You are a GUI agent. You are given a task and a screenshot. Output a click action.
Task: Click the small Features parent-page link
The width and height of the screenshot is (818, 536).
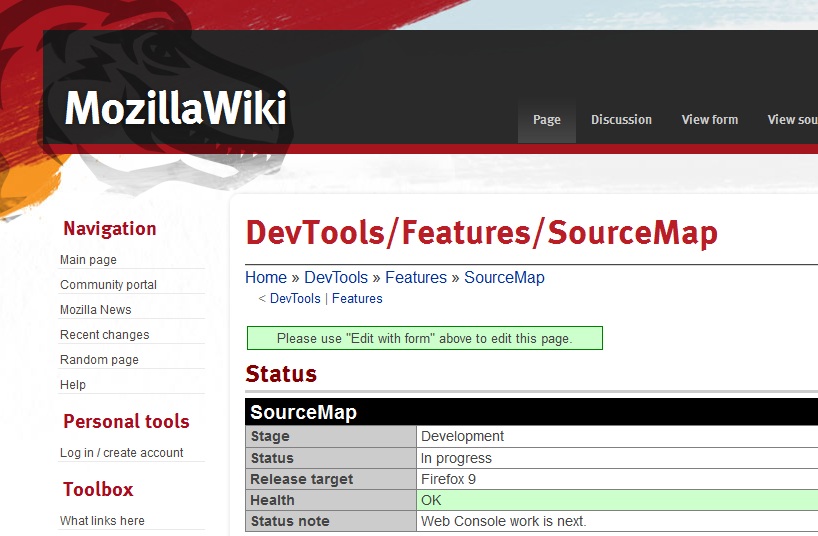357,299
